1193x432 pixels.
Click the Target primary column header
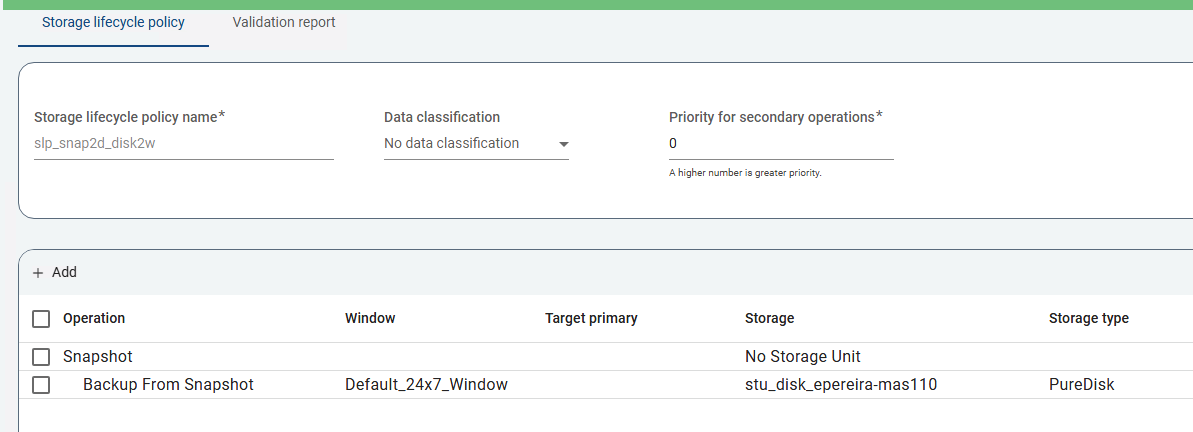click(591, 319)
